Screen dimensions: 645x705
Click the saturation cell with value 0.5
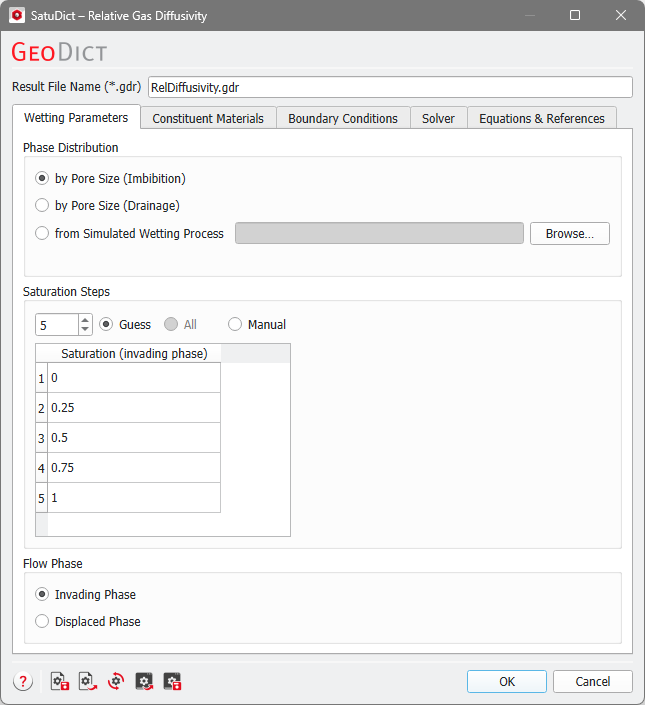point(134,438)
